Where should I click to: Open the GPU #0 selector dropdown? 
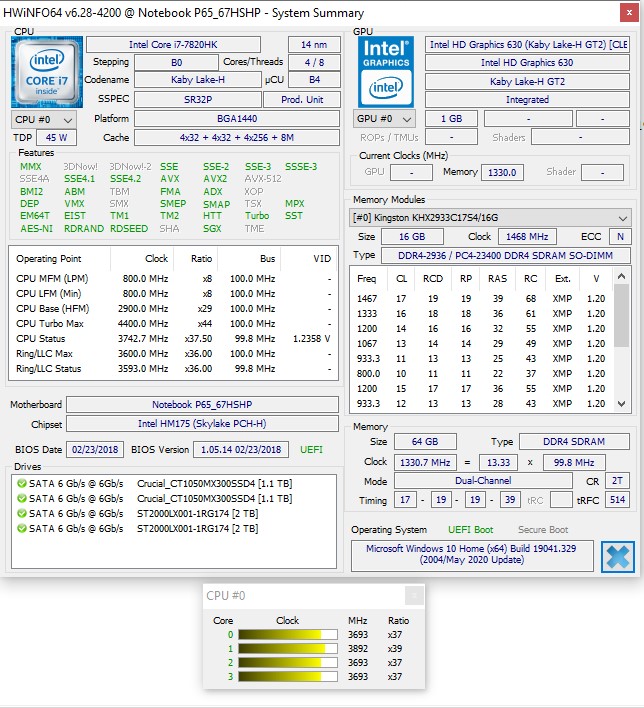(384, 119)
